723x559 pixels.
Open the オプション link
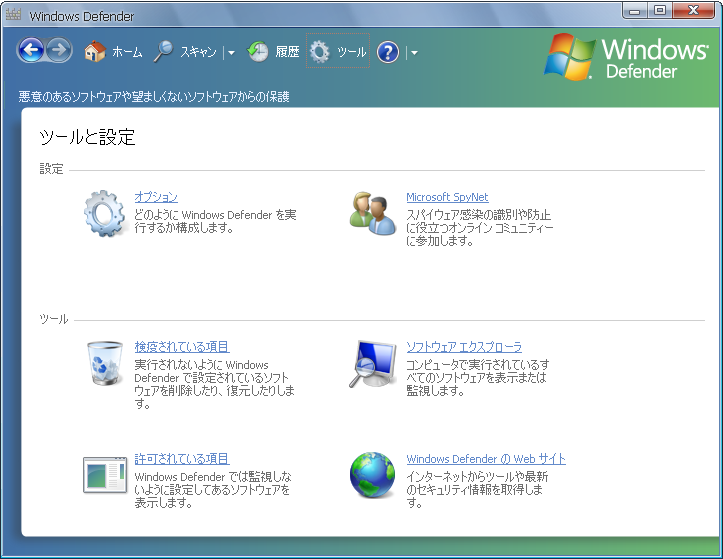(156, 197)
